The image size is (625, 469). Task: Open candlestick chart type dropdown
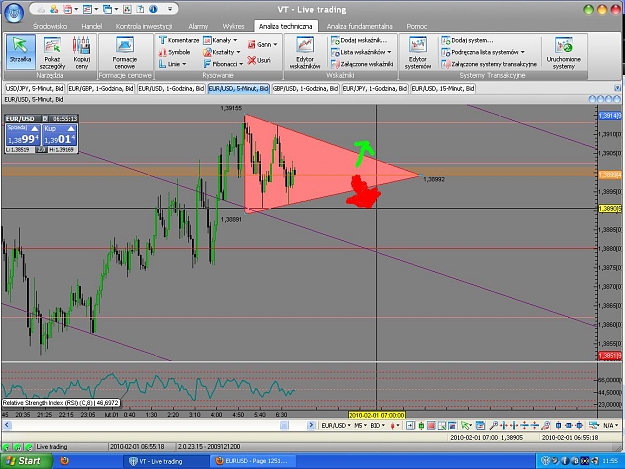click(x=395, y=426)
